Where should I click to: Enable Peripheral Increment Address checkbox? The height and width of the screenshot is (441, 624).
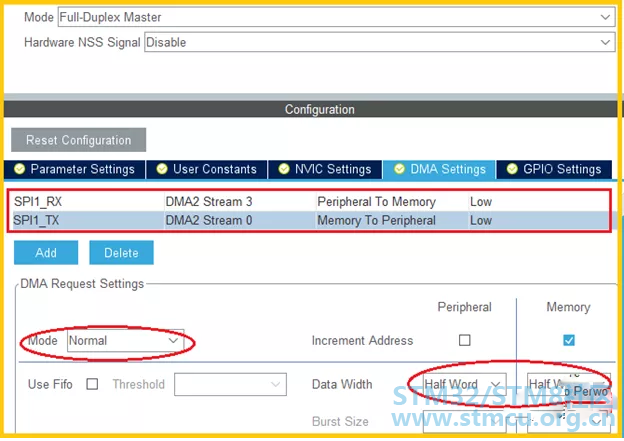[x=464, y=340]
